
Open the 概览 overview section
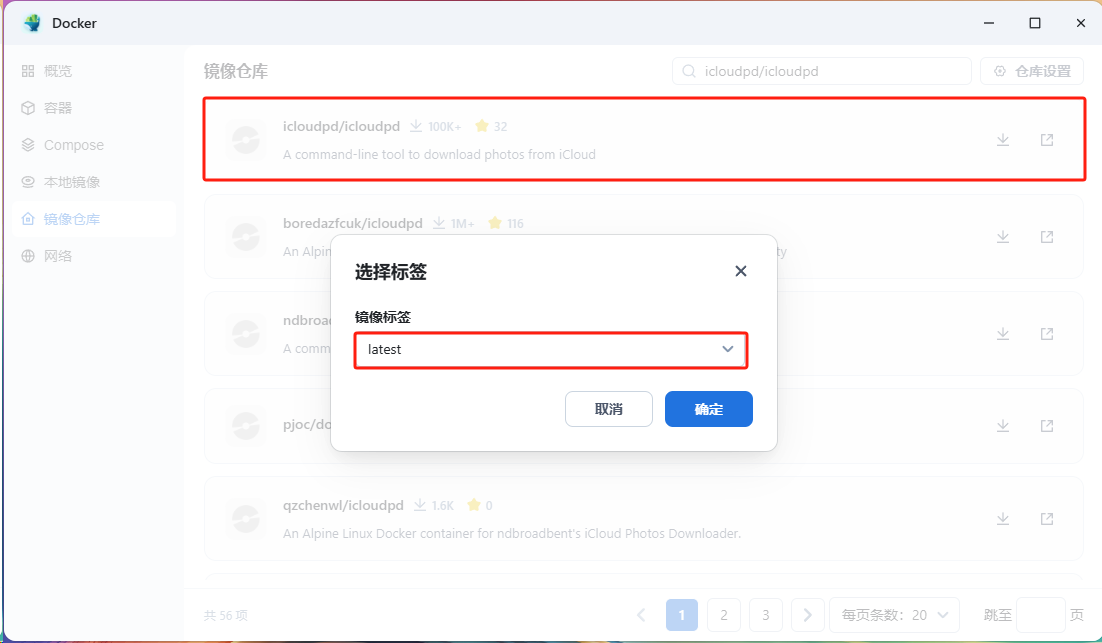(x=47, y=71)
